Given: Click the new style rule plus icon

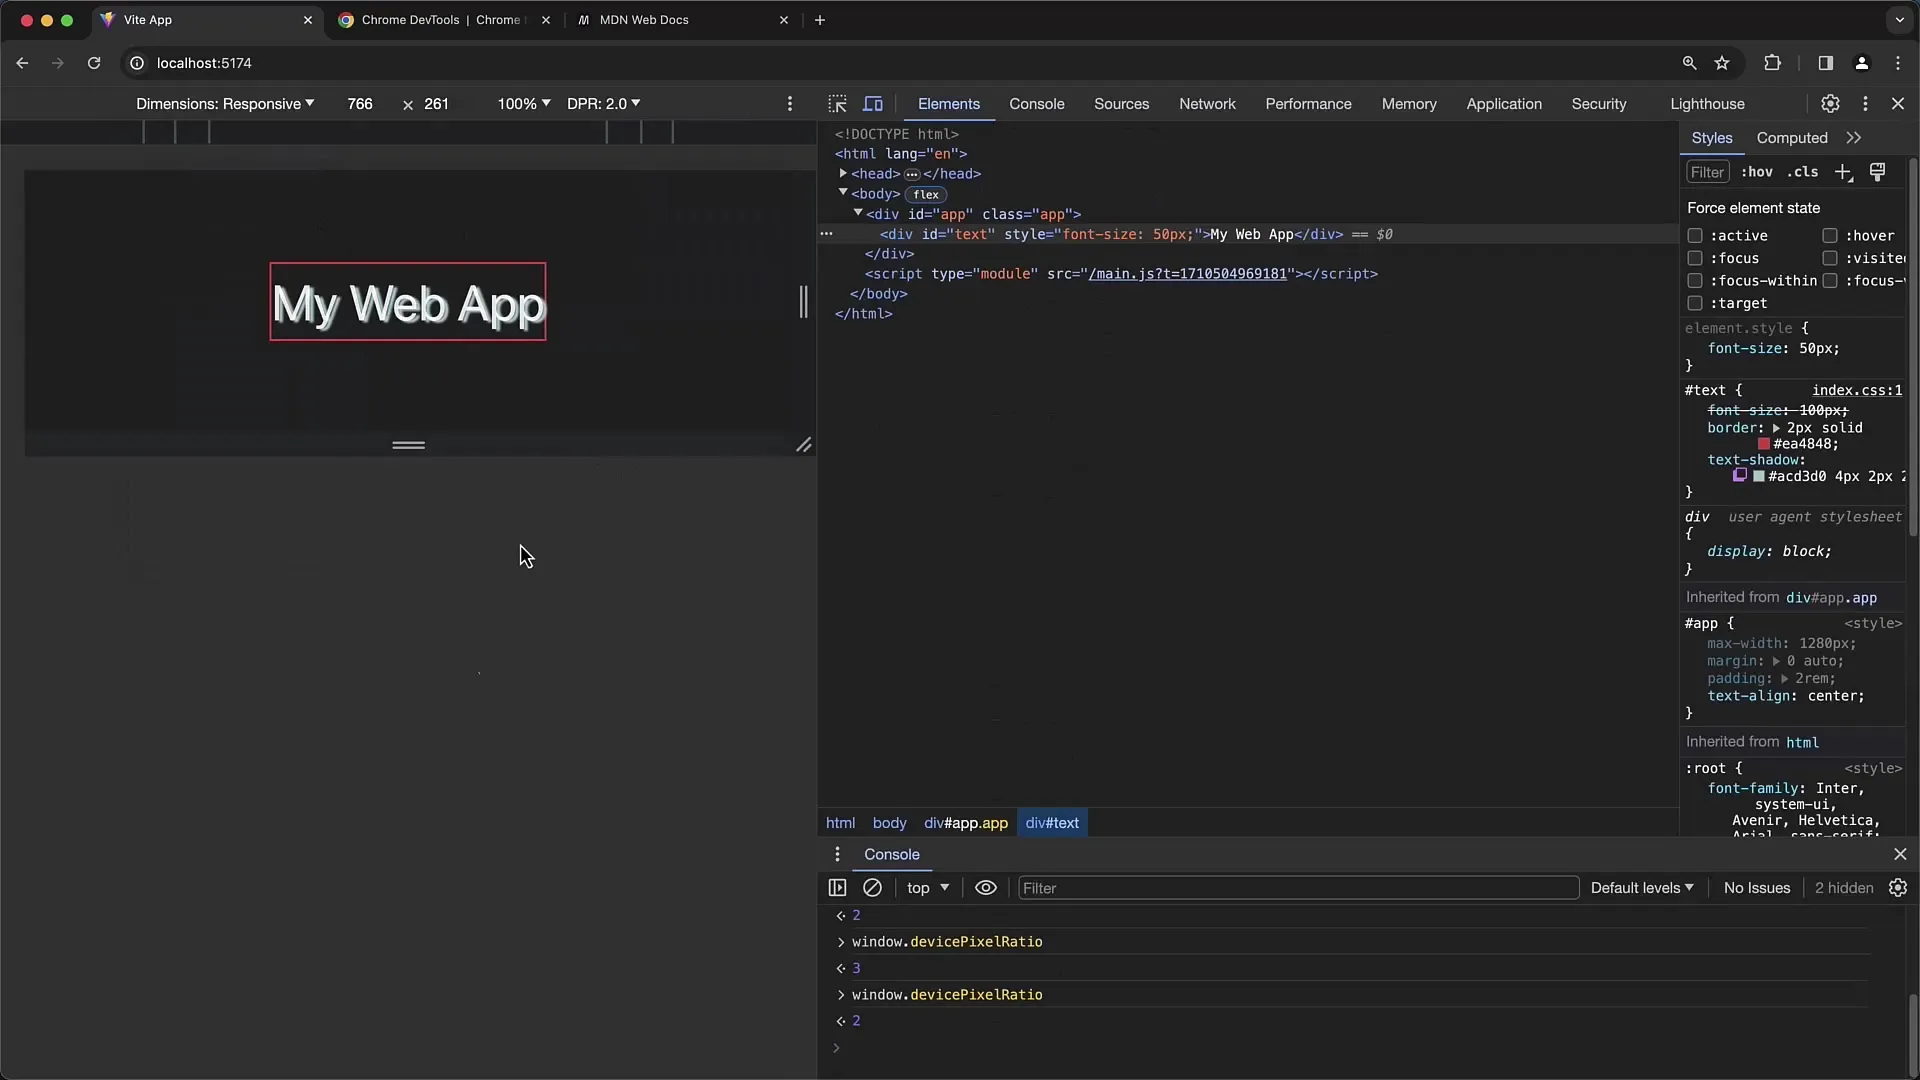Looking at the screenshot, I should 1843,172.
